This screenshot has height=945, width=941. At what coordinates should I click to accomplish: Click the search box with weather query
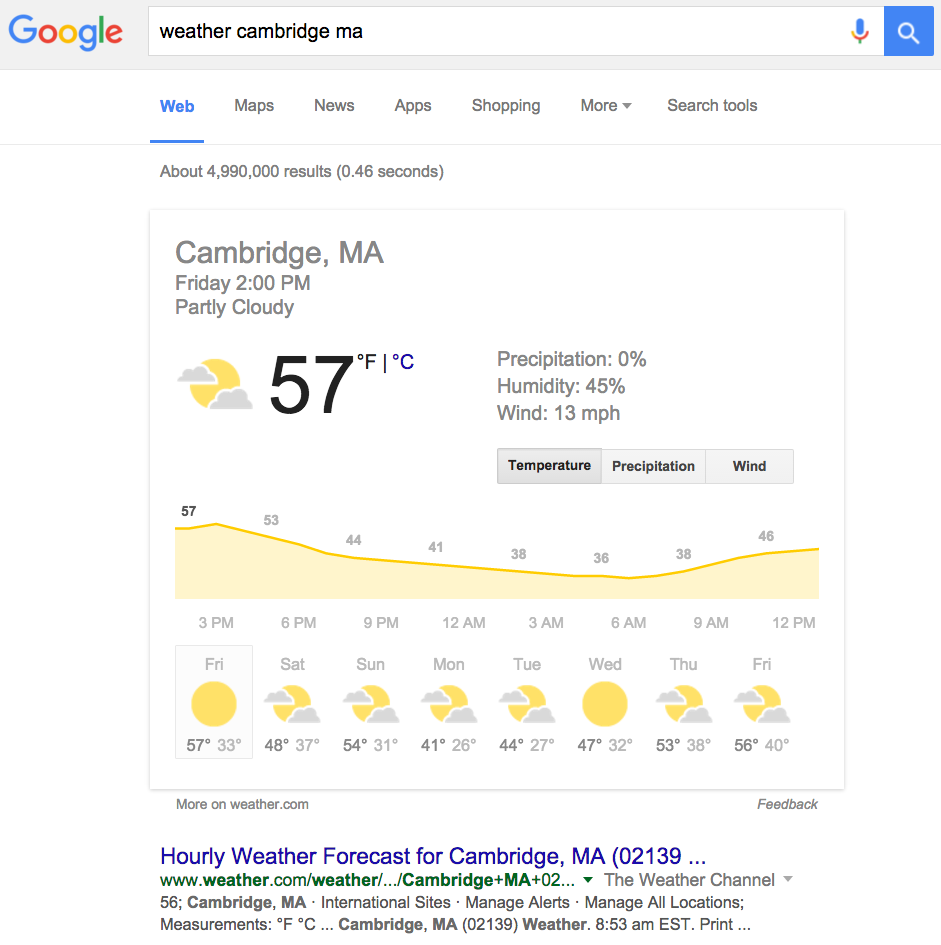point(495,32)
